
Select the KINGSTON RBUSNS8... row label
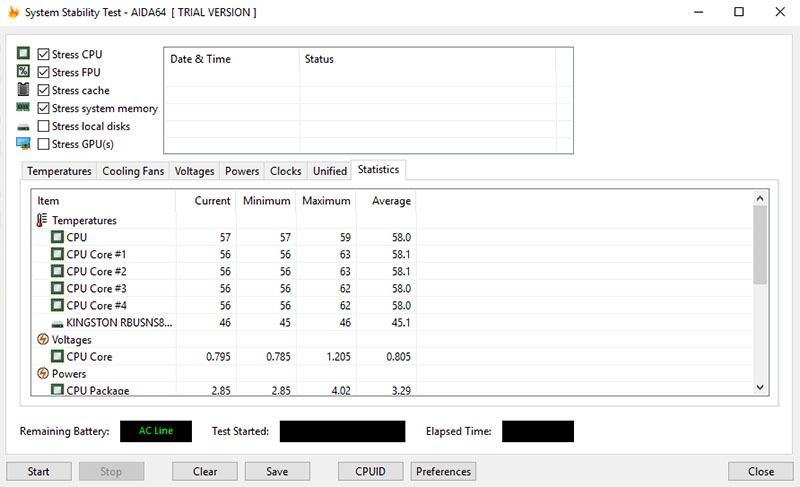119,322
